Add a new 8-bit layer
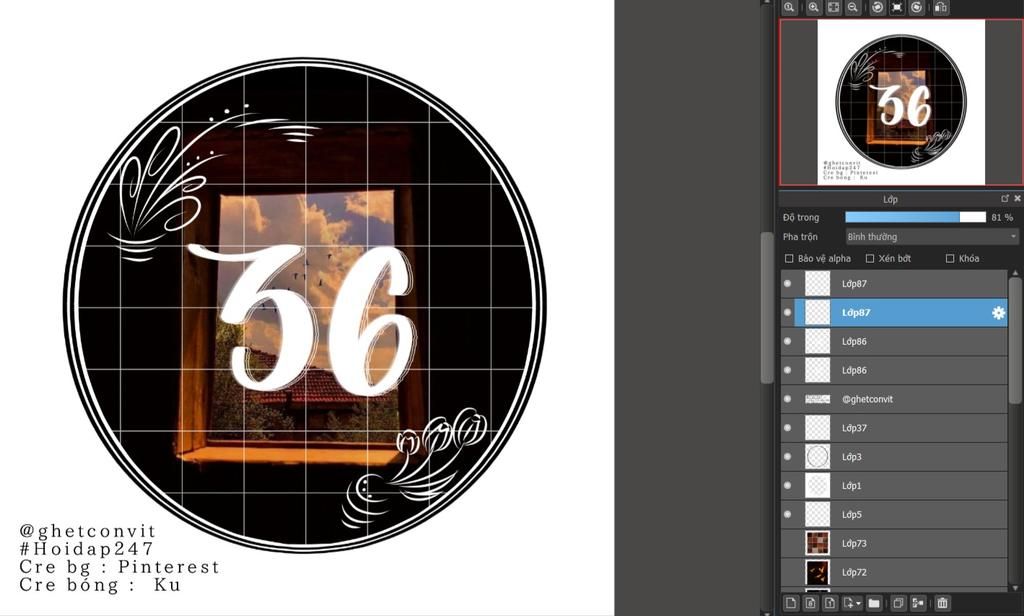The height and width of the screenshot is (616, 1024). point(810,603)
